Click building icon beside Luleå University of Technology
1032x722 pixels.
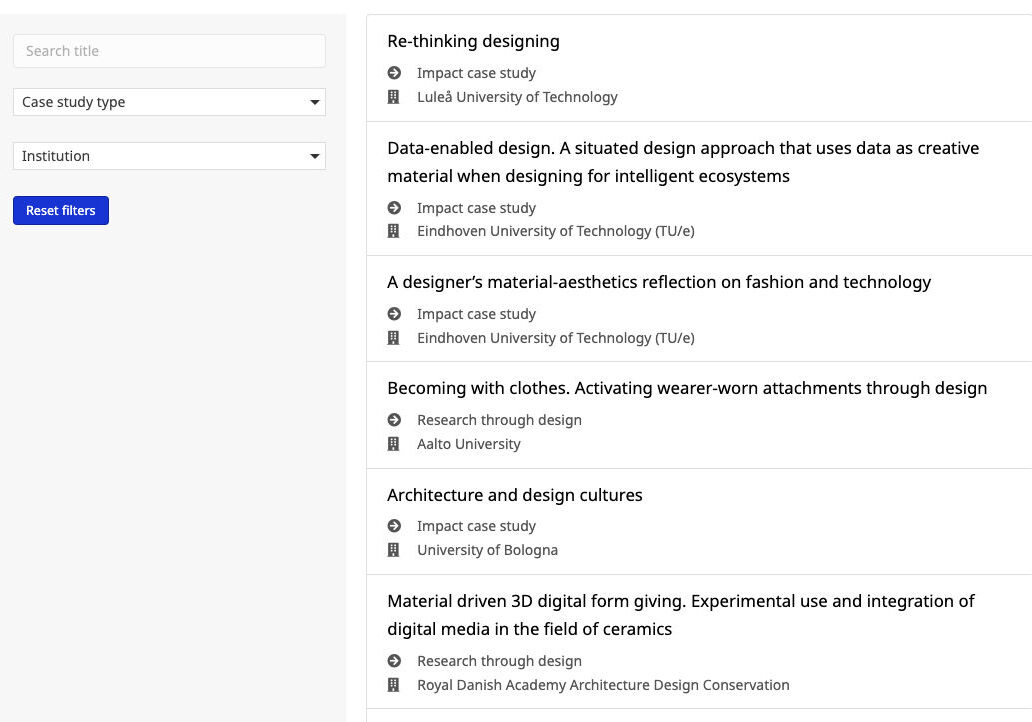pyautogui.click(x=394, y=97)
